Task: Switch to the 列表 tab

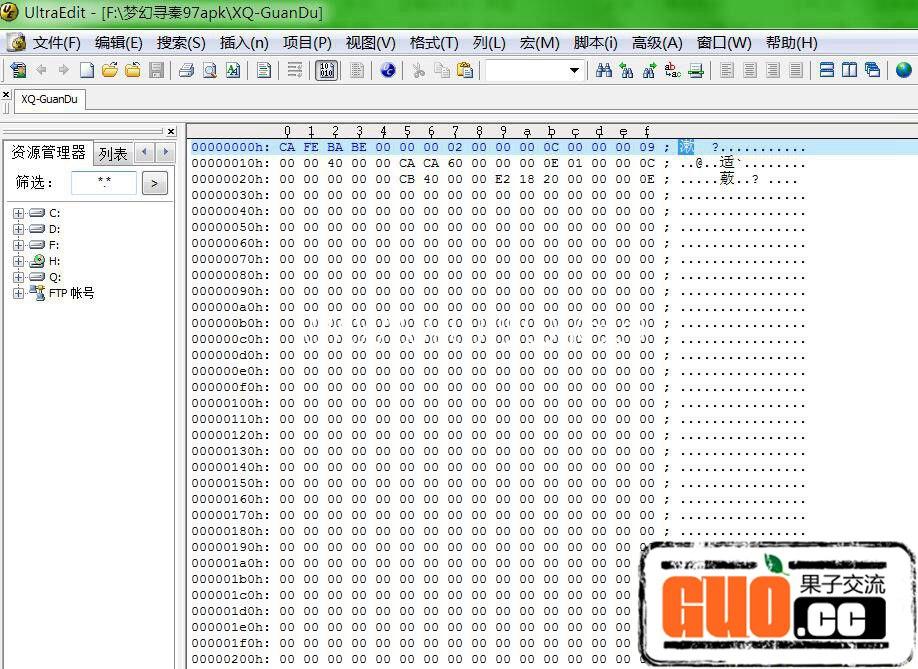Action: pos(113,154)
